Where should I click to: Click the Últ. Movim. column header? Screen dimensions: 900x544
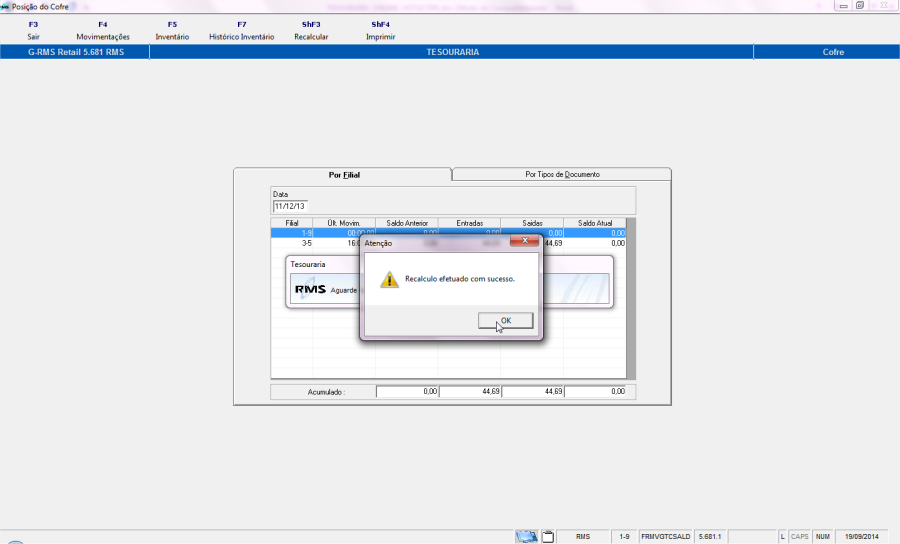point(344,223)
